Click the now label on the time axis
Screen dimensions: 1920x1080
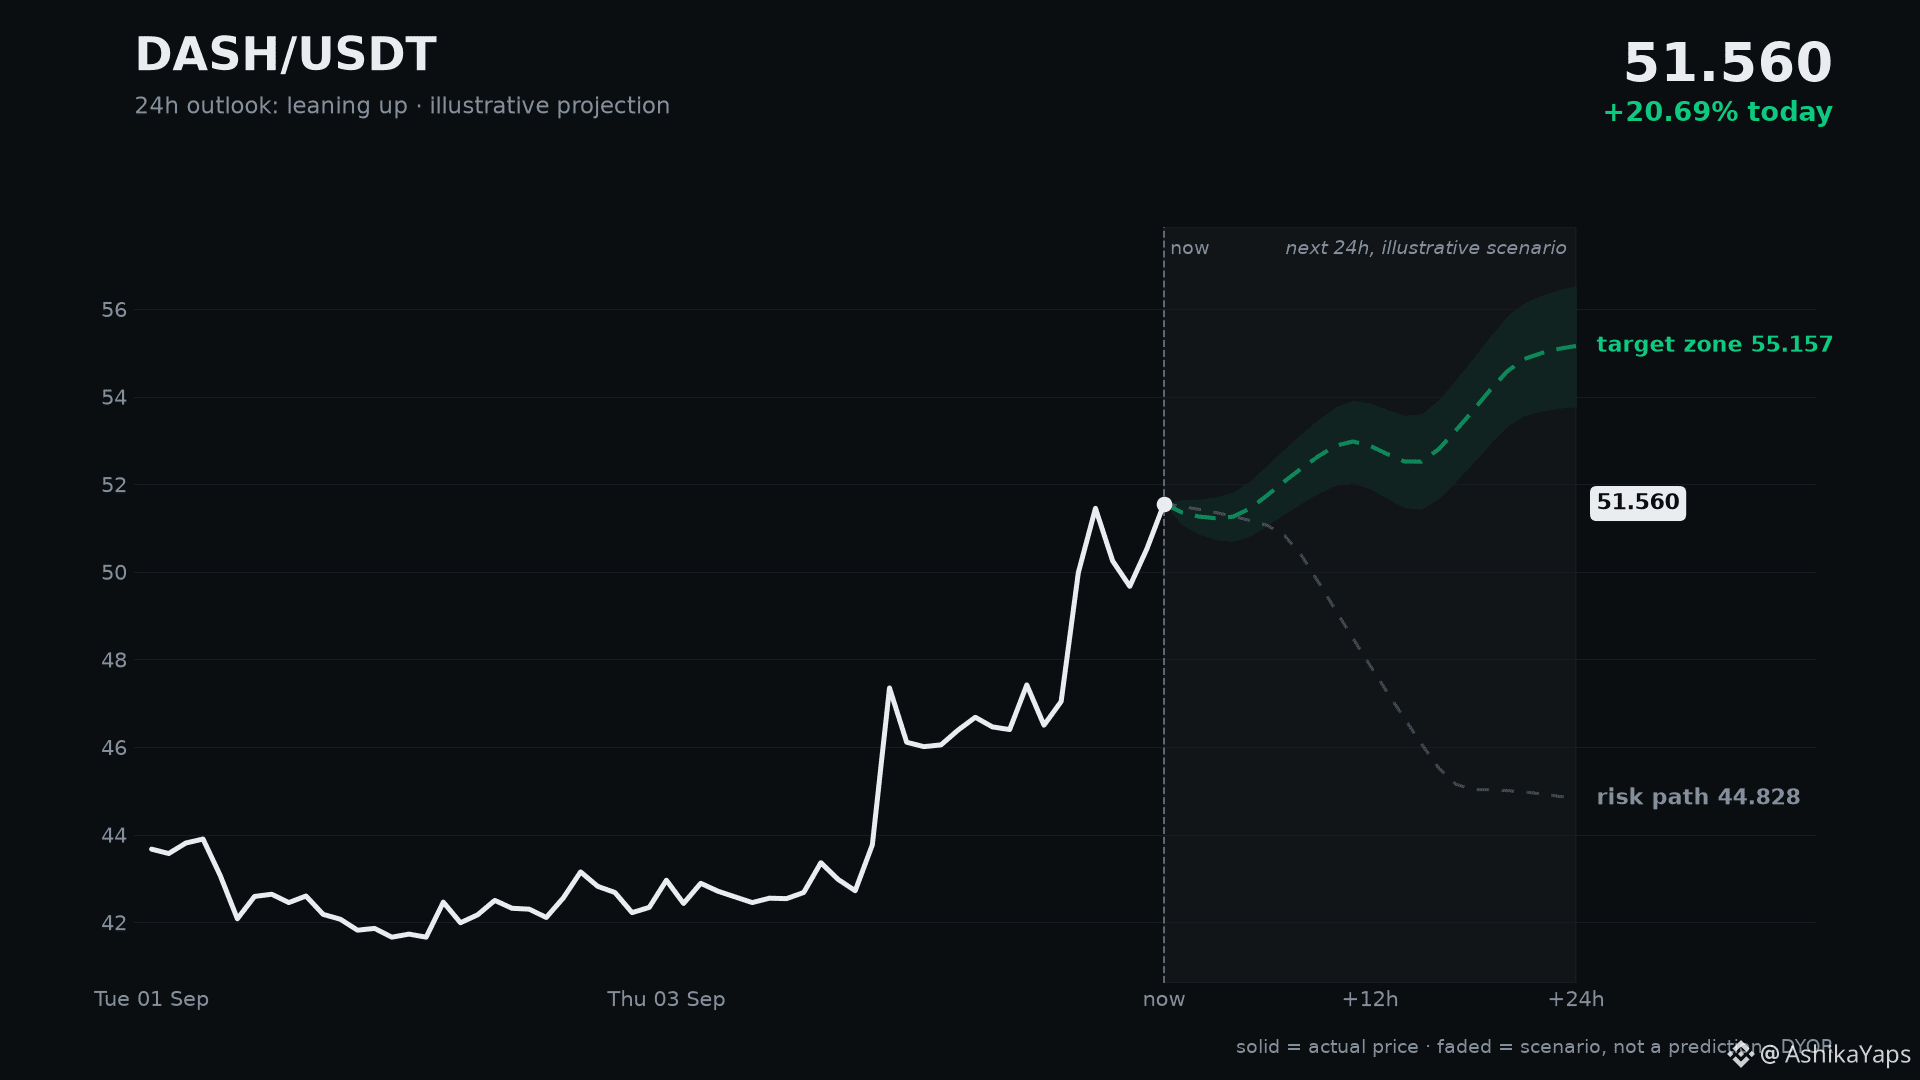(1164, 999)
